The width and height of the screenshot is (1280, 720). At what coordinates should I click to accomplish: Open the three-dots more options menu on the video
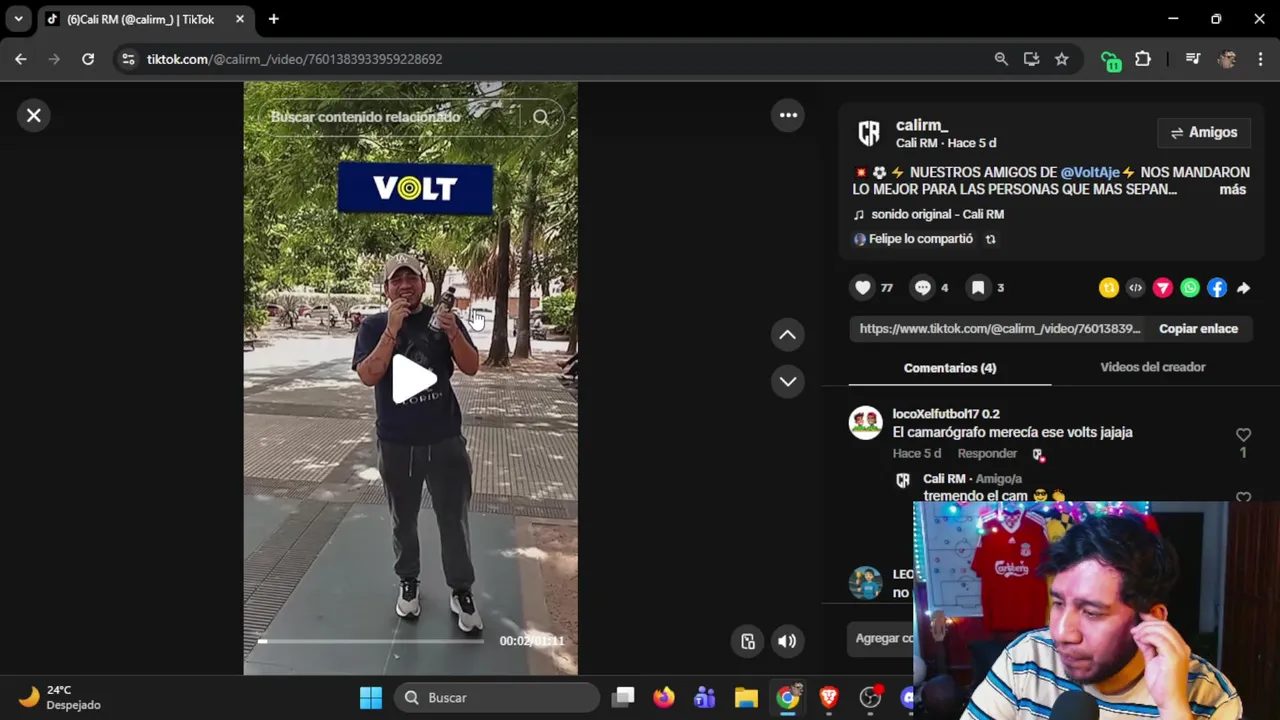[x=788, y=115]
